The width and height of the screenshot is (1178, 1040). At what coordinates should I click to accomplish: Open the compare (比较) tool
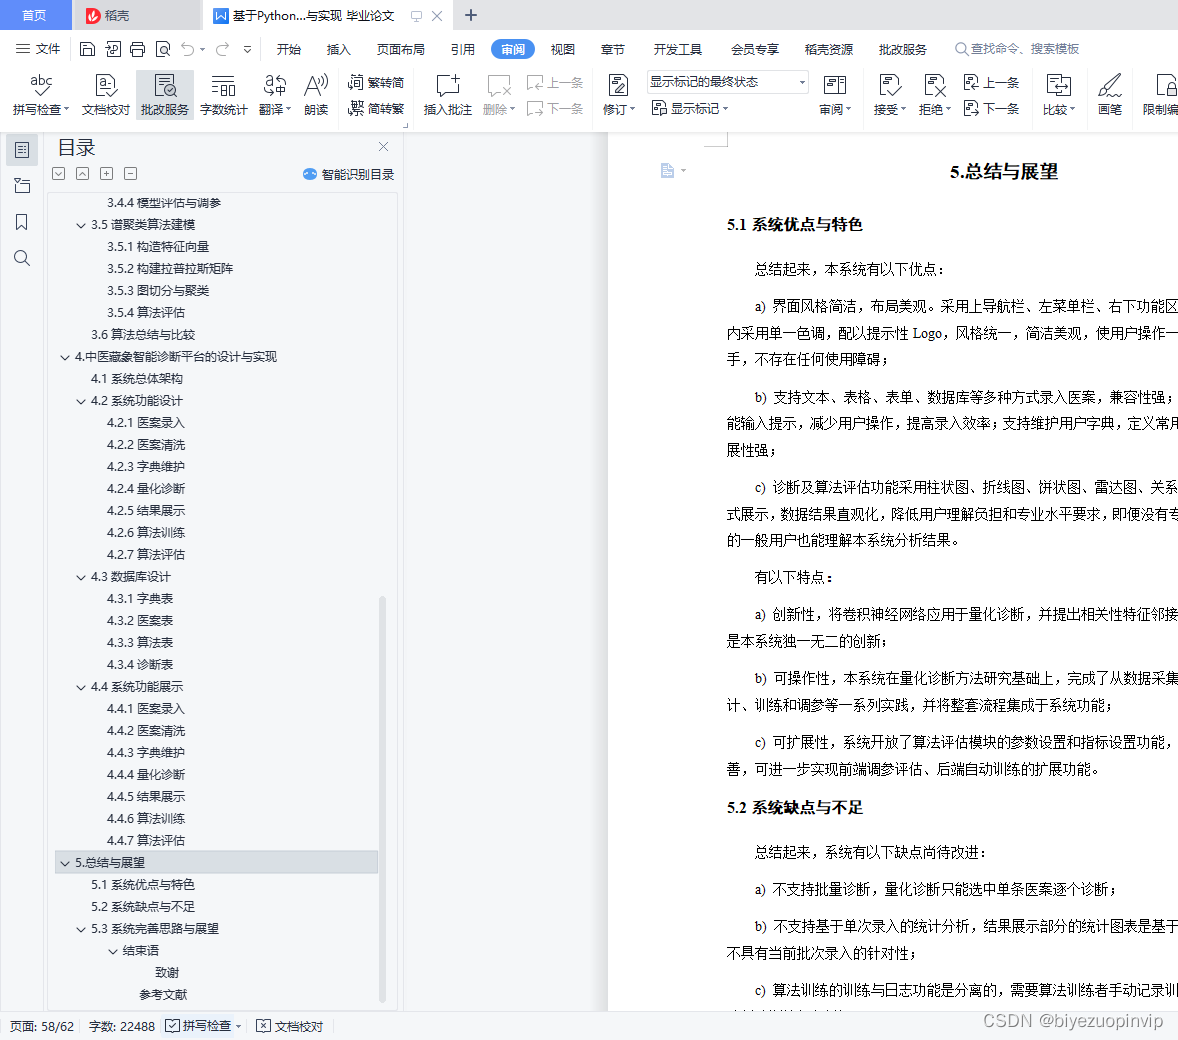click(x=1059, y=95)
